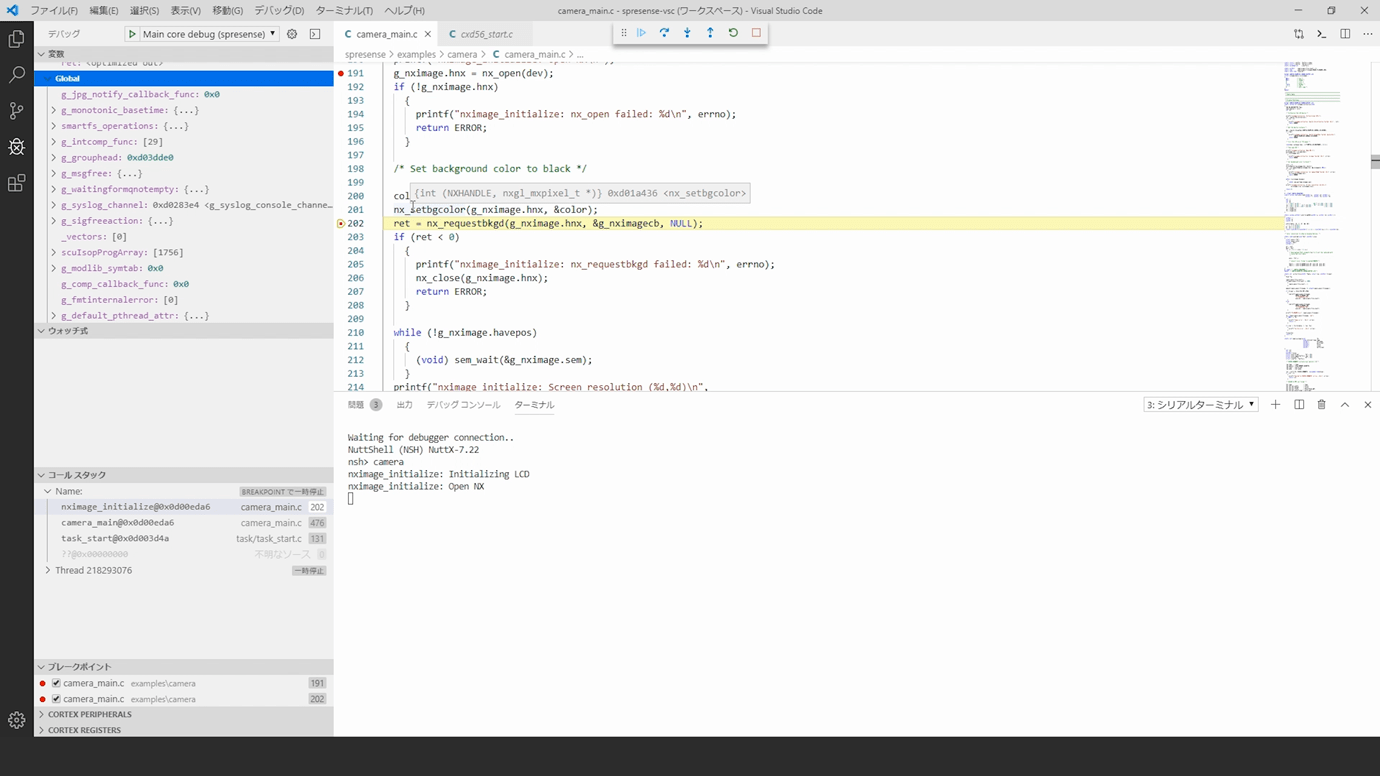Open the ファイル(F) menu

pyautogui.click(x=54, y=10)
